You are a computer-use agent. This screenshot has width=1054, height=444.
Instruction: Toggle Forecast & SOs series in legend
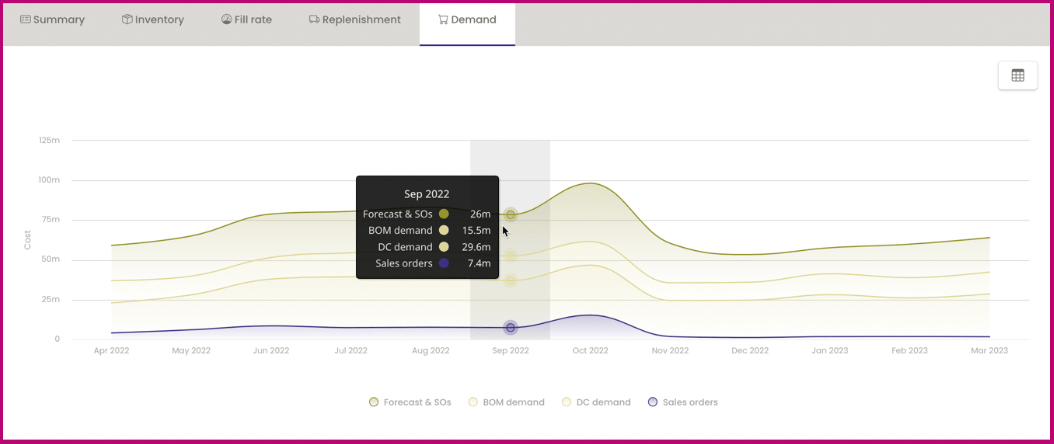[410, 402]
